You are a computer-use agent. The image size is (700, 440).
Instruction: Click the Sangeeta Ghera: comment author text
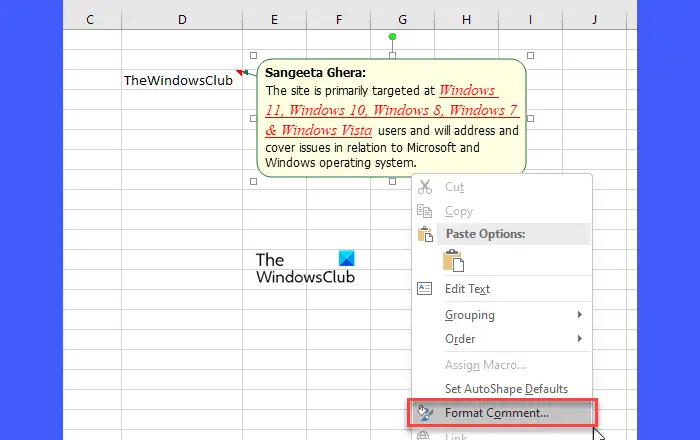coord(315,72)
